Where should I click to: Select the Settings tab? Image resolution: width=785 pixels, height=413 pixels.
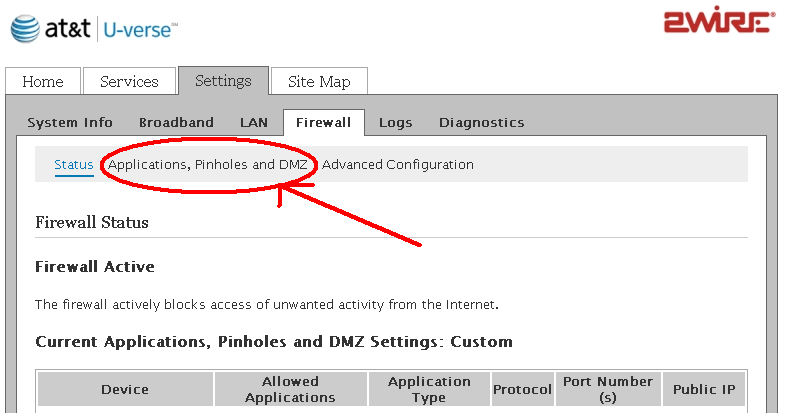[223, 81]
